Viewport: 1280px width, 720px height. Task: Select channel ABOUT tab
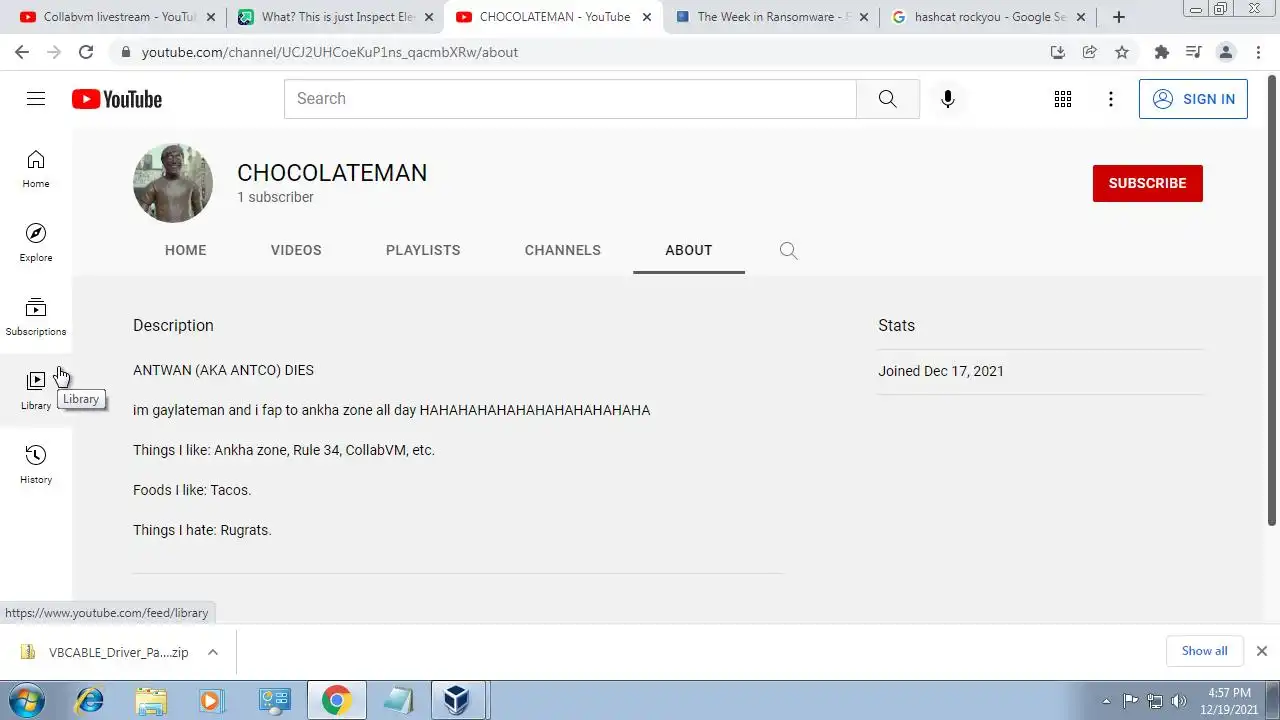click(689, 250)
